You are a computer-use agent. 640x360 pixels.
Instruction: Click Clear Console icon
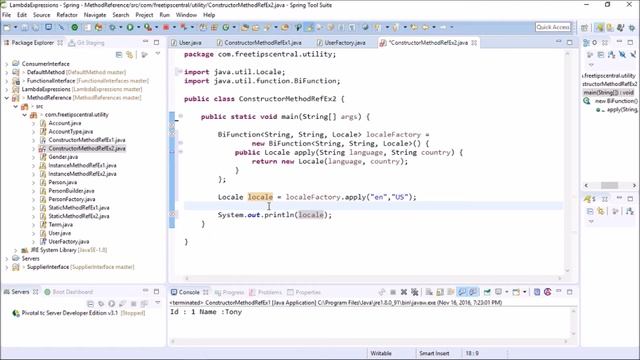(429, 292)
